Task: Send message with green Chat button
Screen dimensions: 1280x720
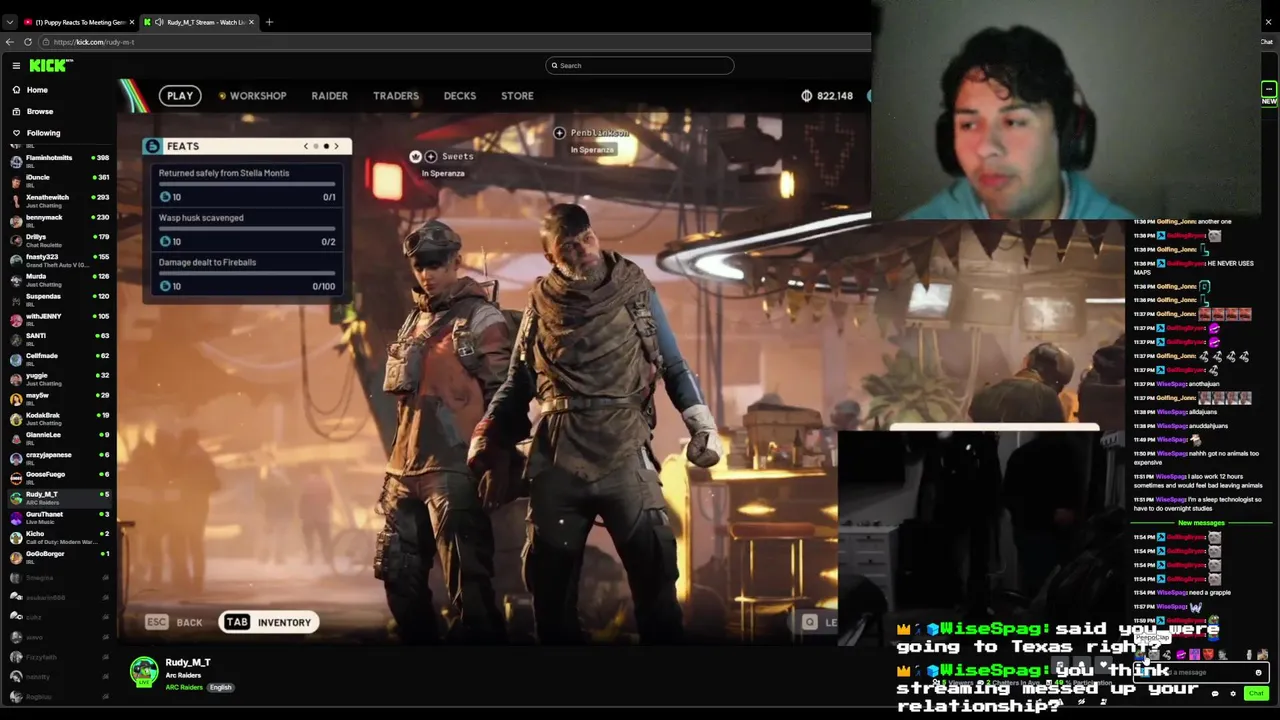Action: tap(1256, 693)
